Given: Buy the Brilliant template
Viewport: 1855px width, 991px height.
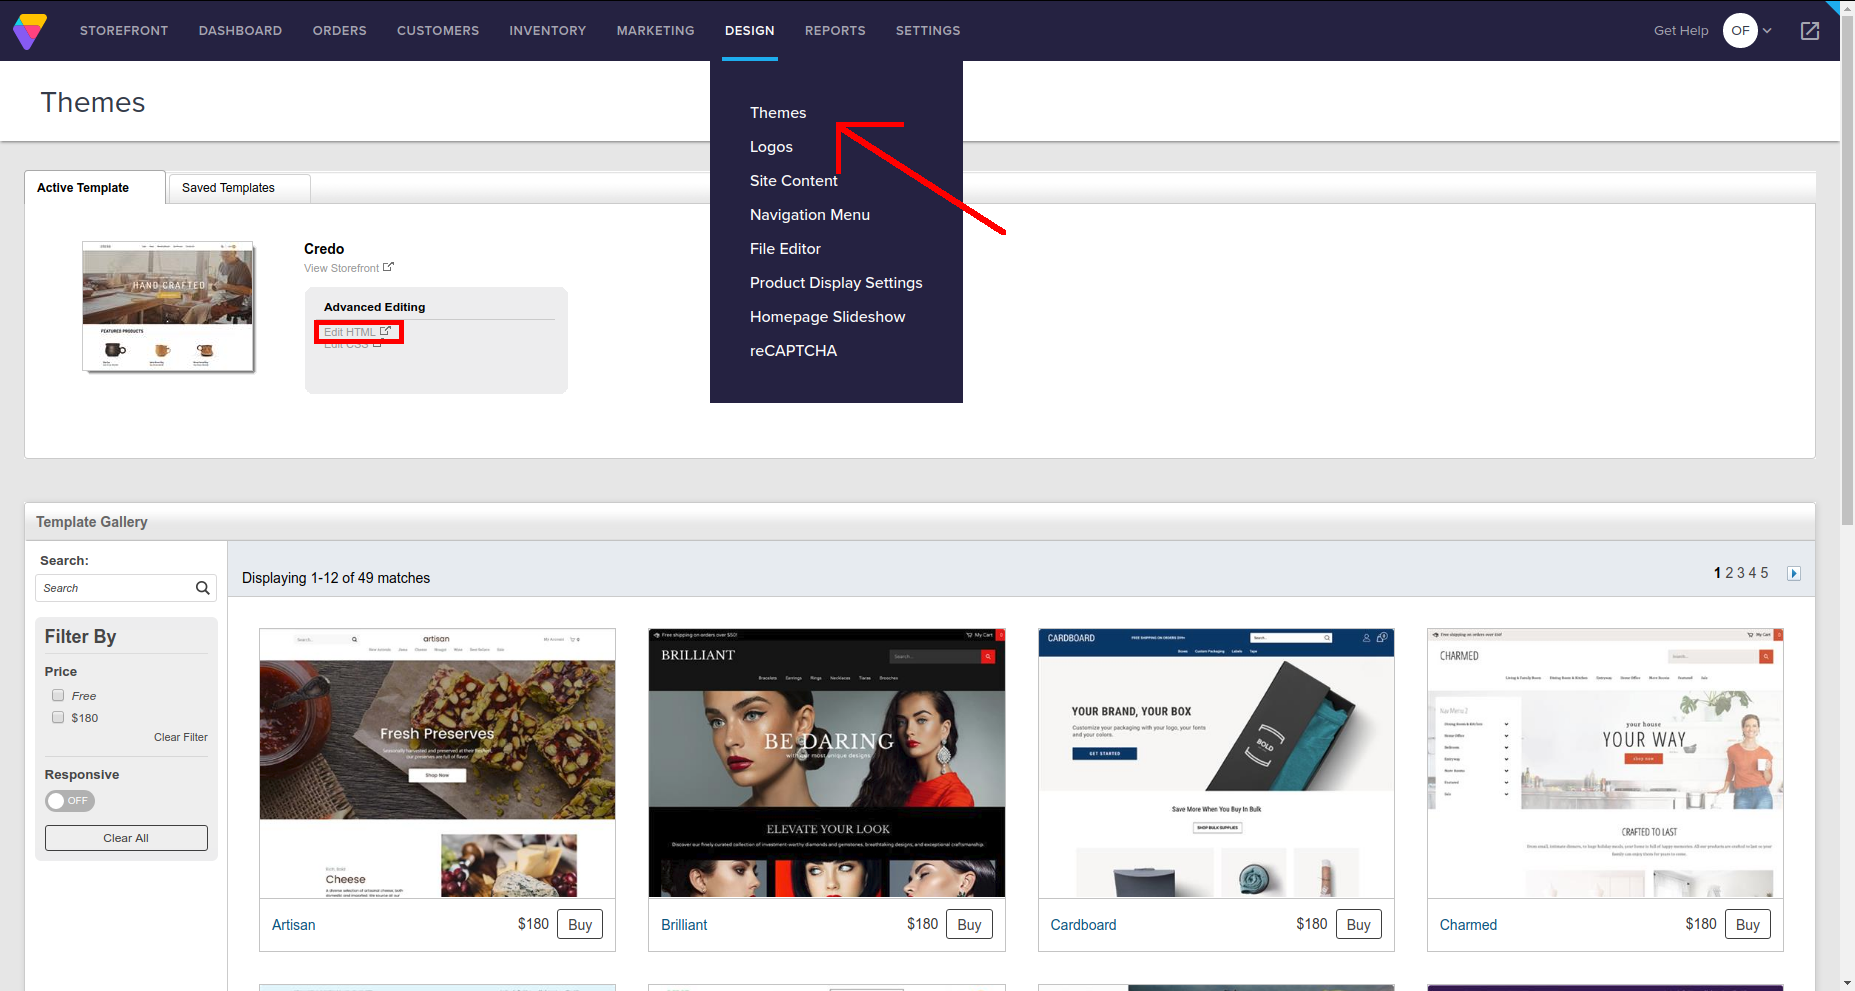Looking at the screenshot, I should tap(969, 924).
